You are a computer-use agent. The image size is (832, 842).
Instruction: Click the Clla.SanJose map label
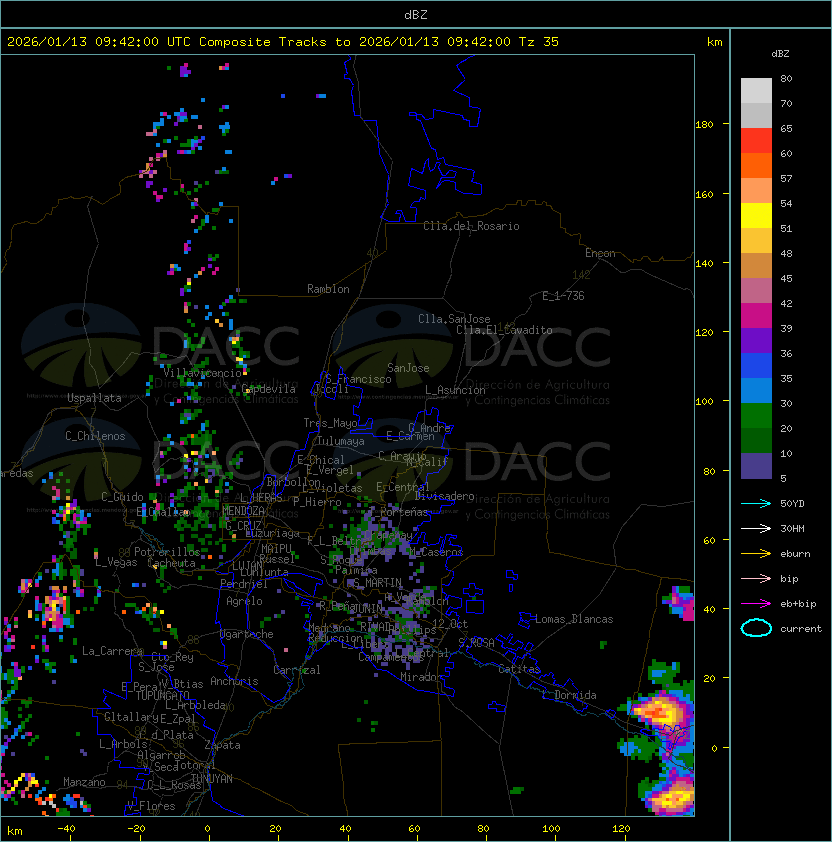[x=454, y=319]
